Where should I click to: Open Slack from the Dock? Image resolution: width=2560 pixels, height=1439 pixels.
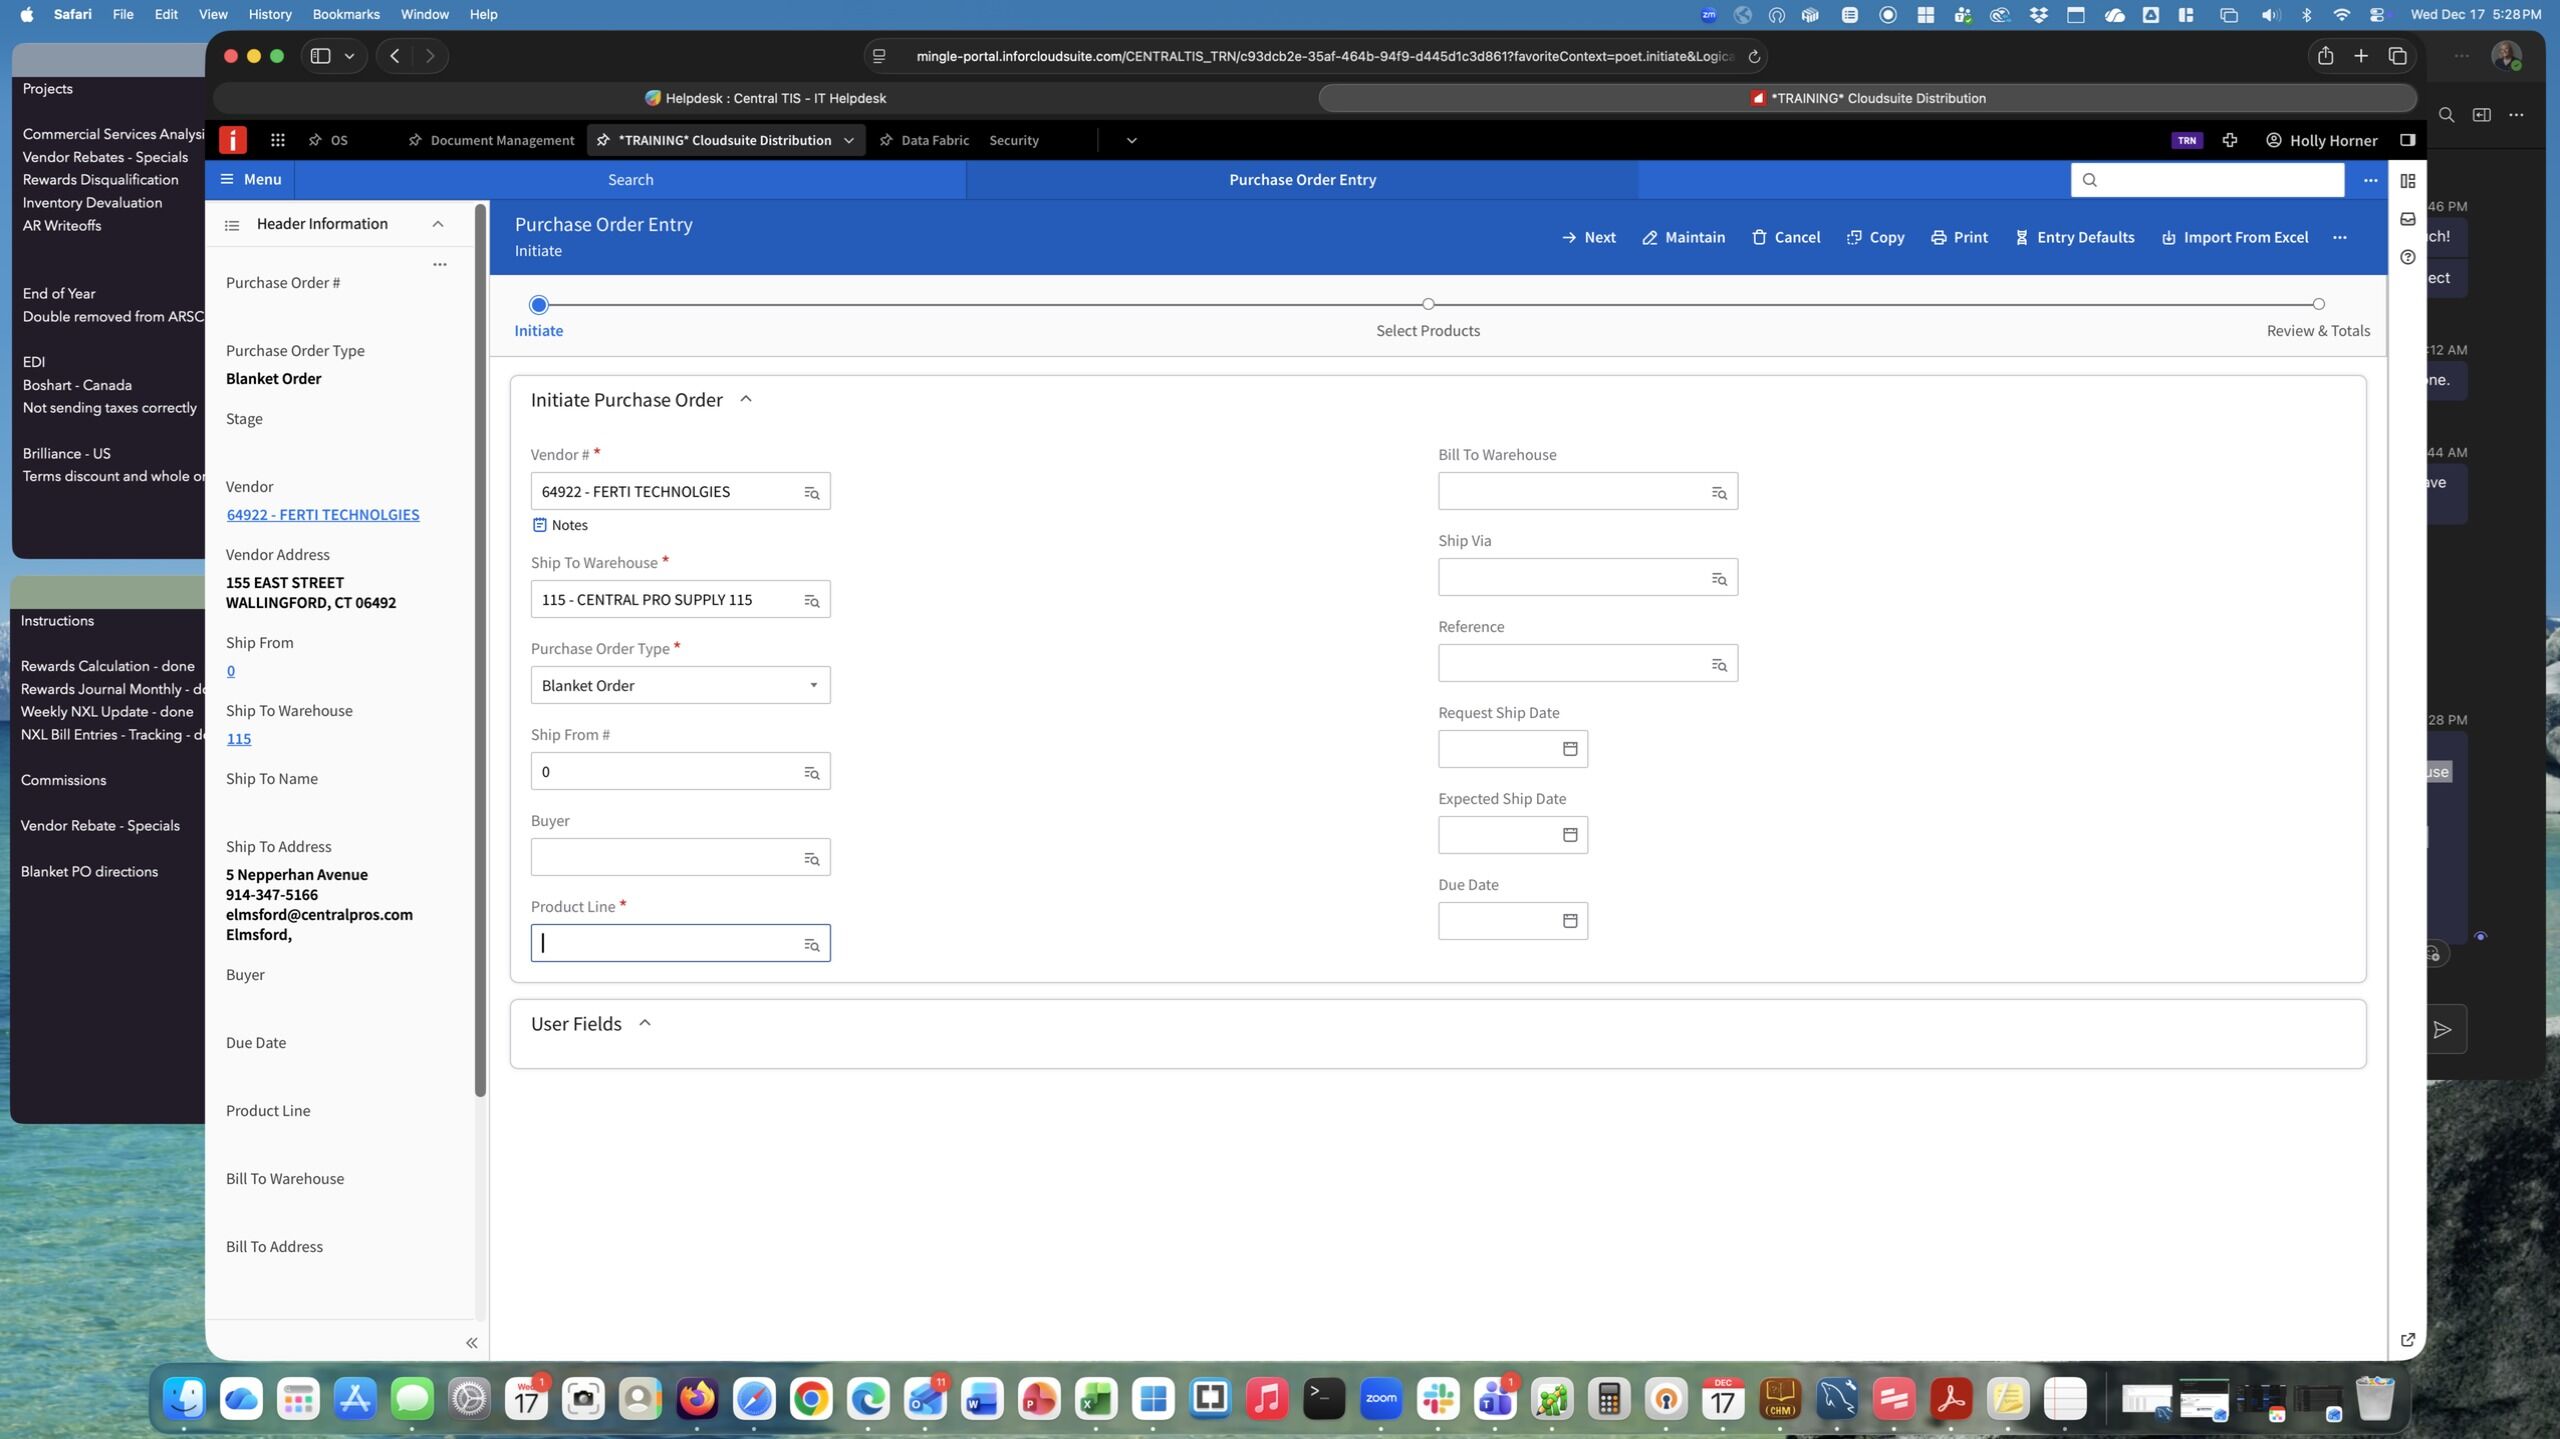pyautogui.click(x=1438, y=1399)
